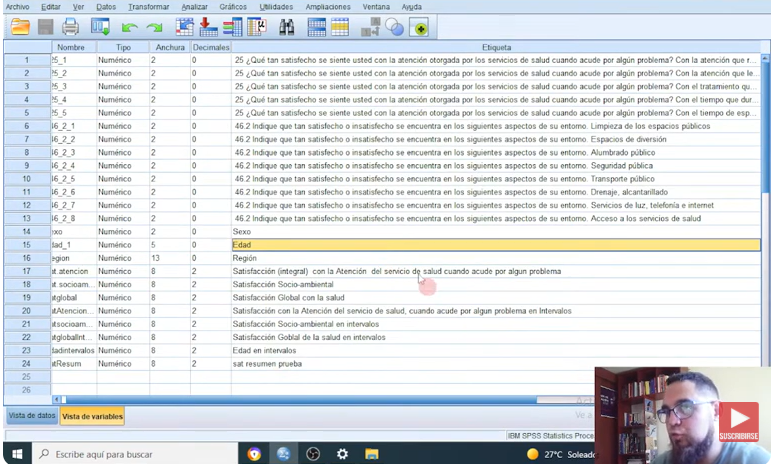
Task: Click the weather sun icon in taskbar
Action: [532, 454]
